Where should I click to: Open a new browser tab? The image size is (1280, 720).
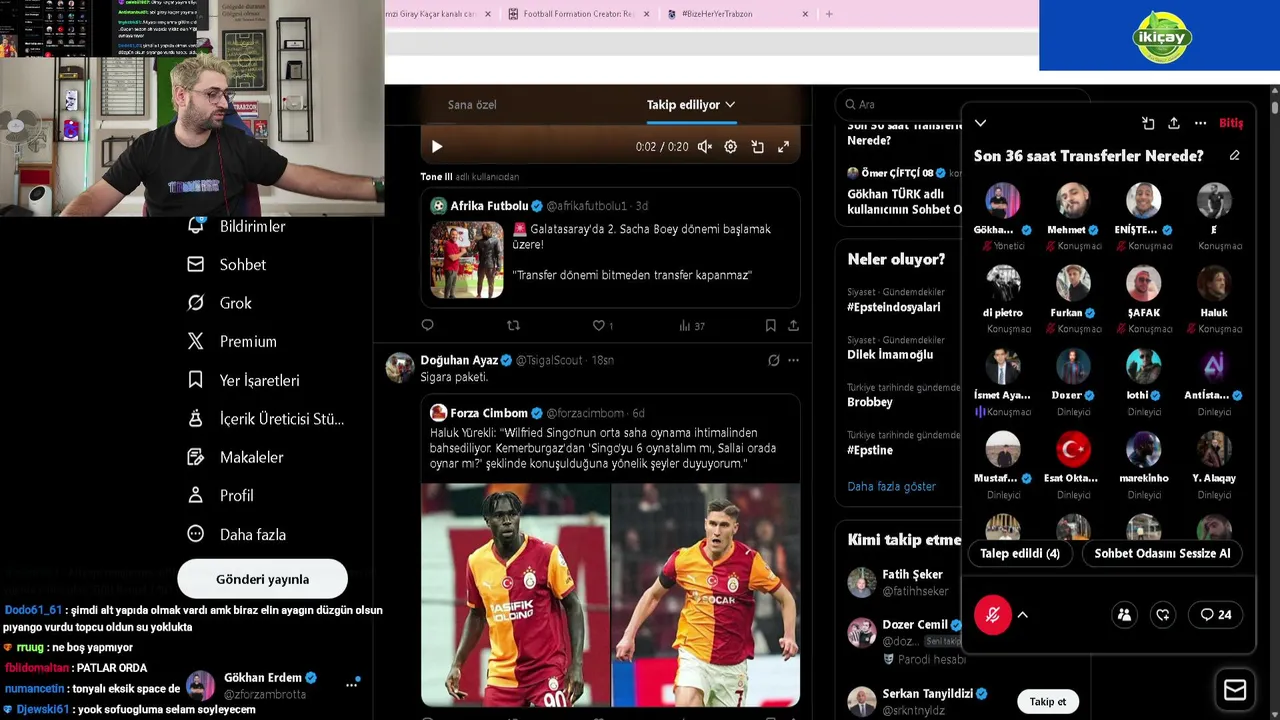coord(828,14)
